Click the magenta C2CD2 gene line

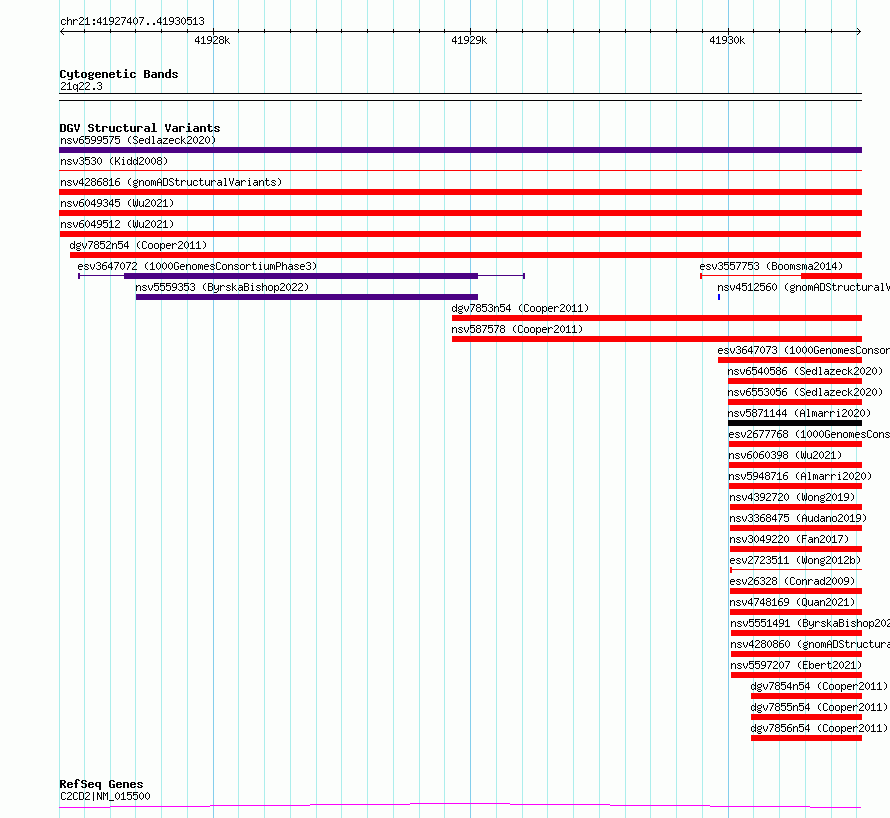460,805
